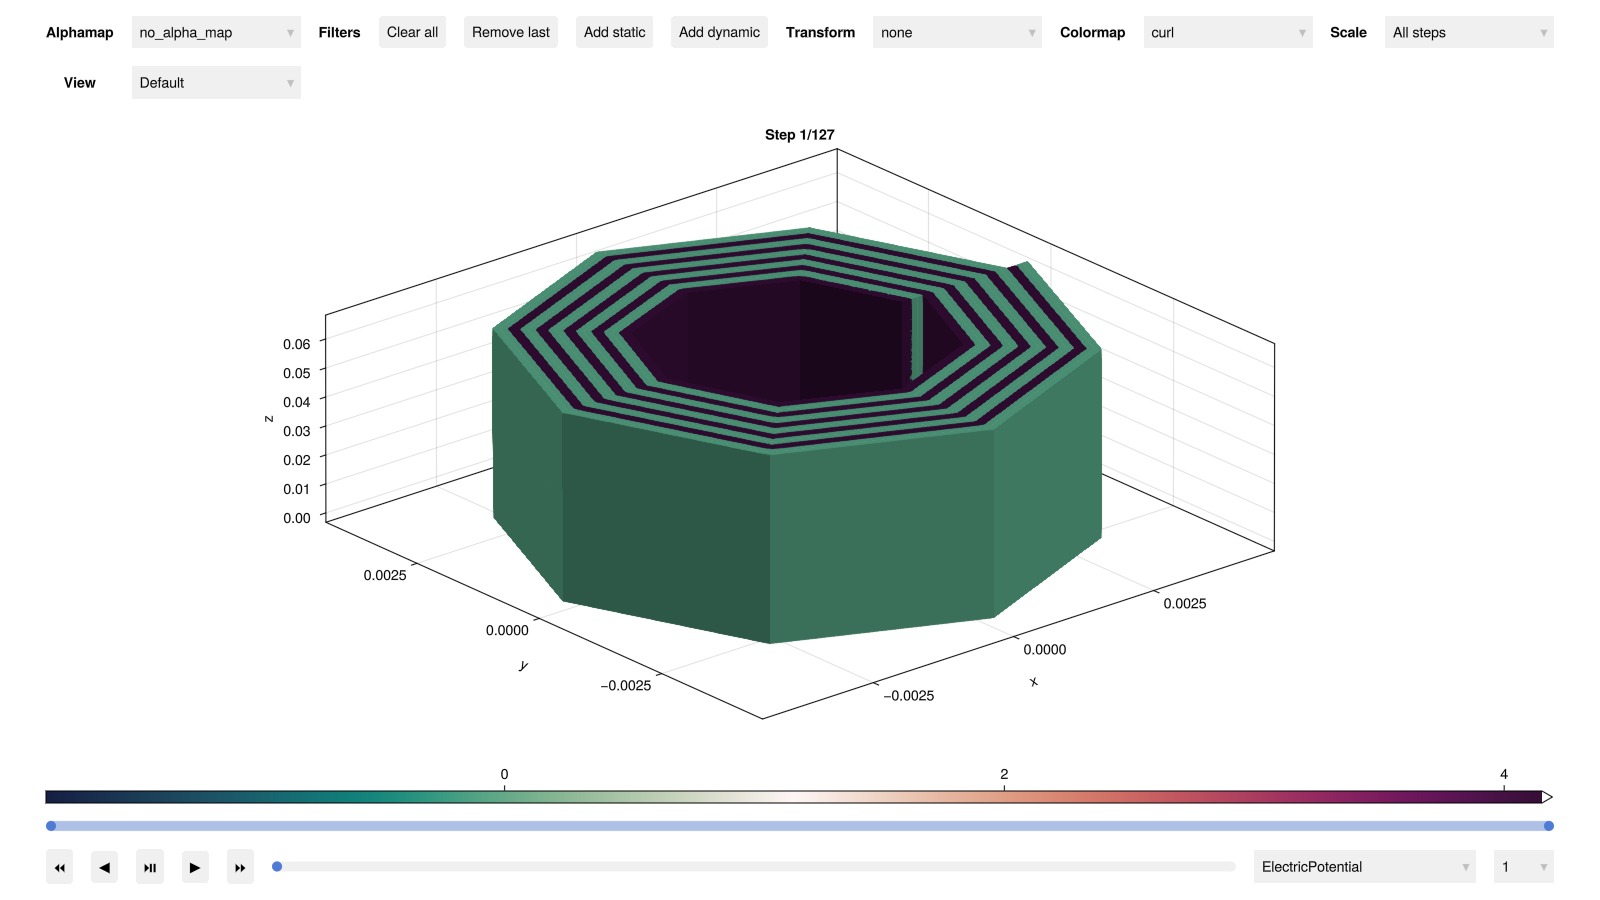Click the left handle of range slider
Image resolution: width=1600 pixels, height=900 pixels.
51,826
